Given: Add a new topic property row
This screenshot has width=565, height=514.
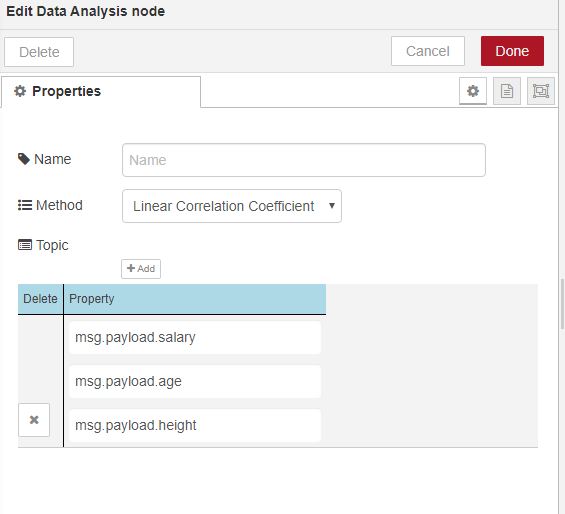Looking at the screenshot, I should click(x=141, y=269).
